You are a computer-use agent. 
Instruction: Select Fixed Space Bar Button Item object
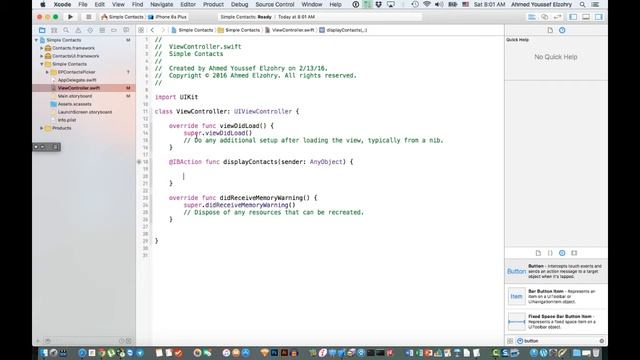pos(556,322)
